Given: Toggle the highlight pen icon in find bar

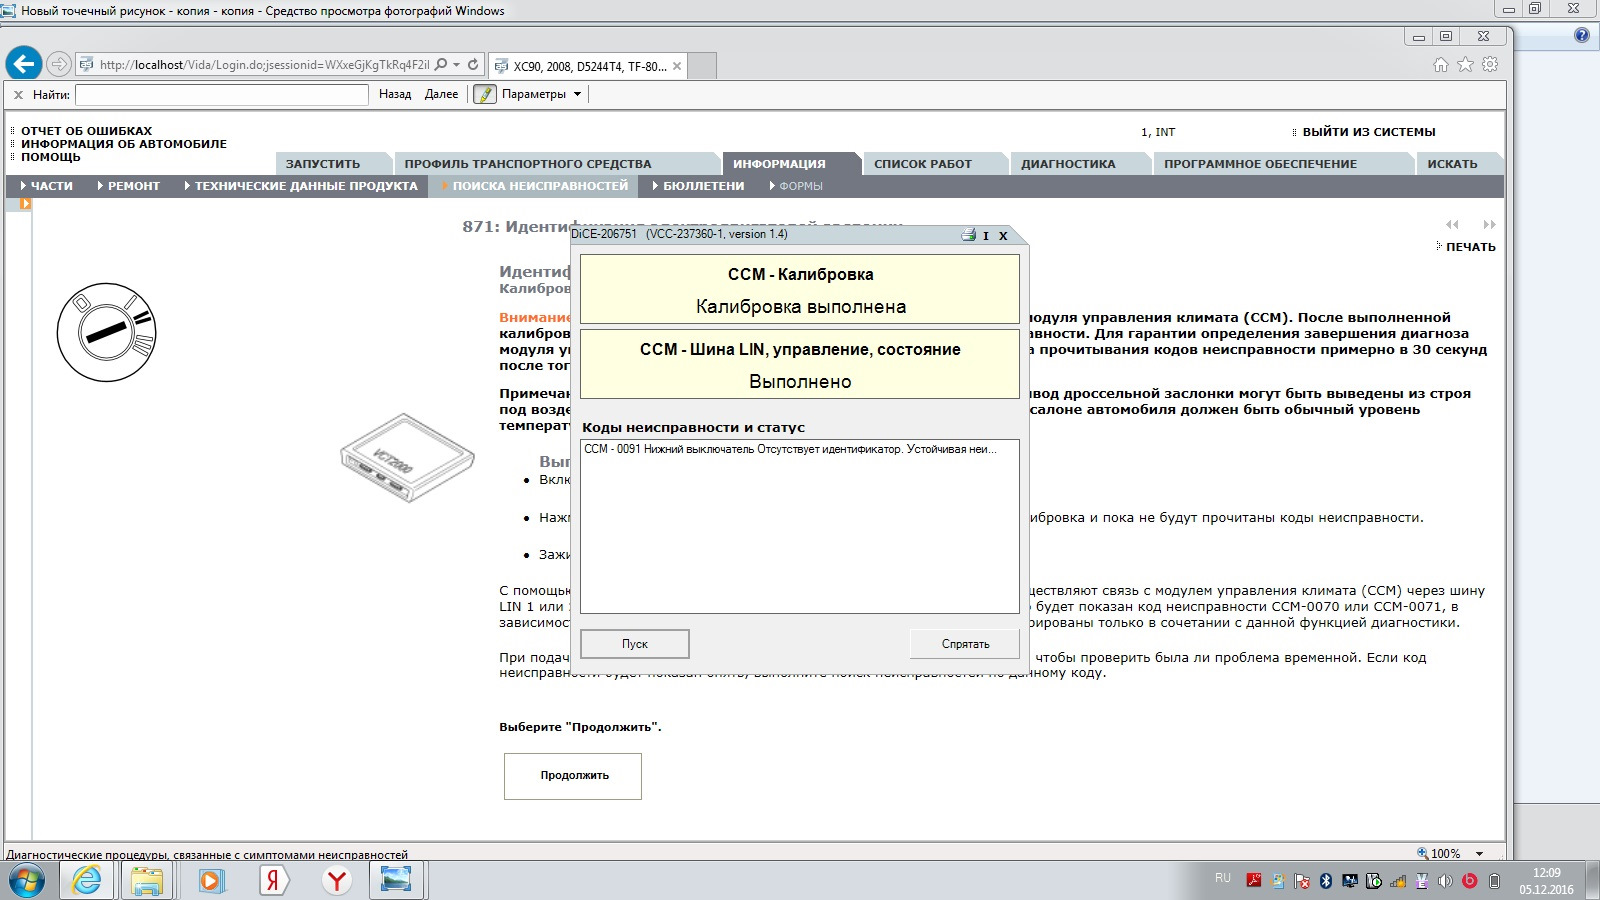Looking at the screenshot, I should tap(485, 94).
